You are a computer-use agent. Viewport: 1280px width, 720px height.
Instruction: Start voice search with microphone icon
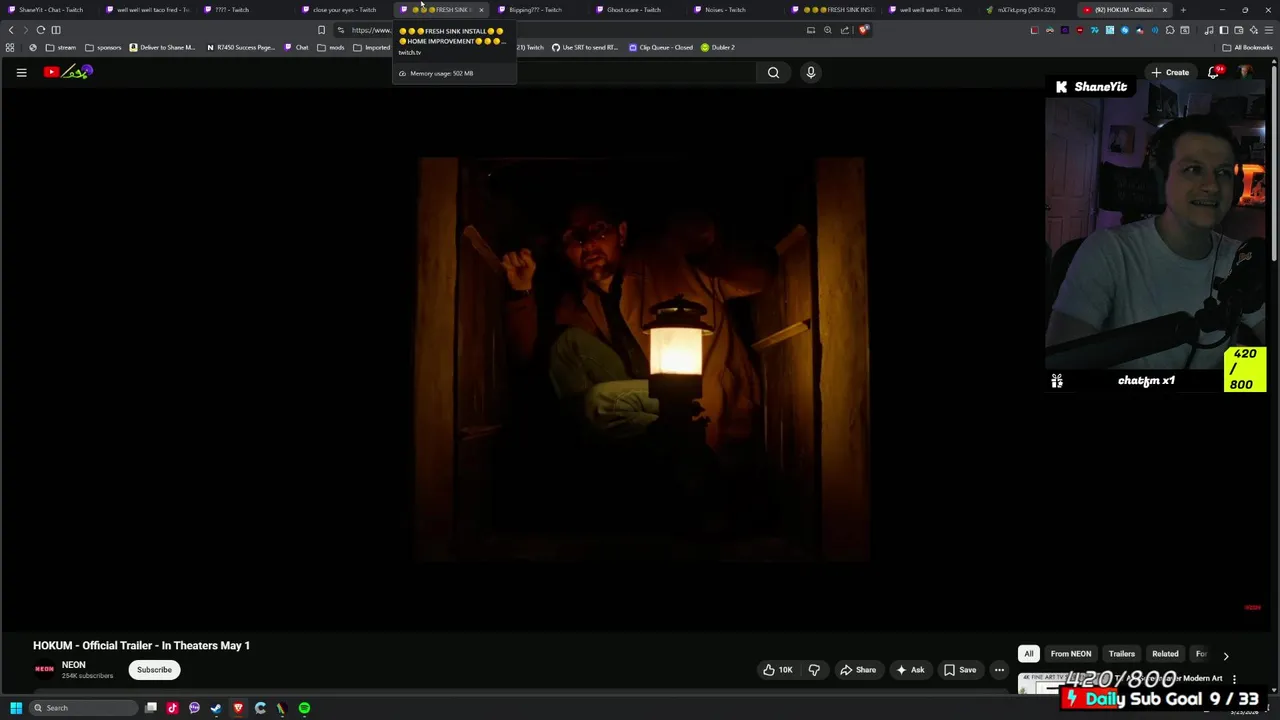(x=811, y=72)
